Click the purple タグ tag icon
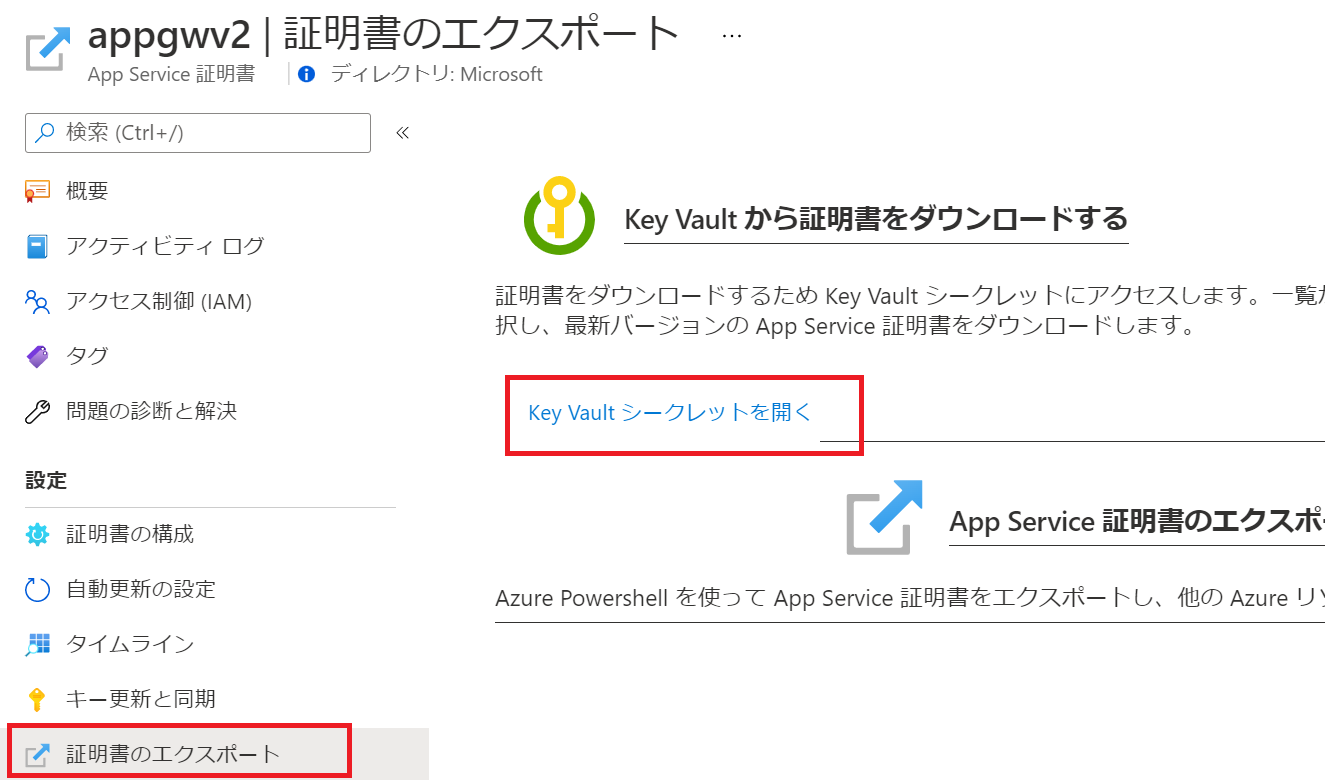Viewport: 1325px width, 780px height. 37,356
